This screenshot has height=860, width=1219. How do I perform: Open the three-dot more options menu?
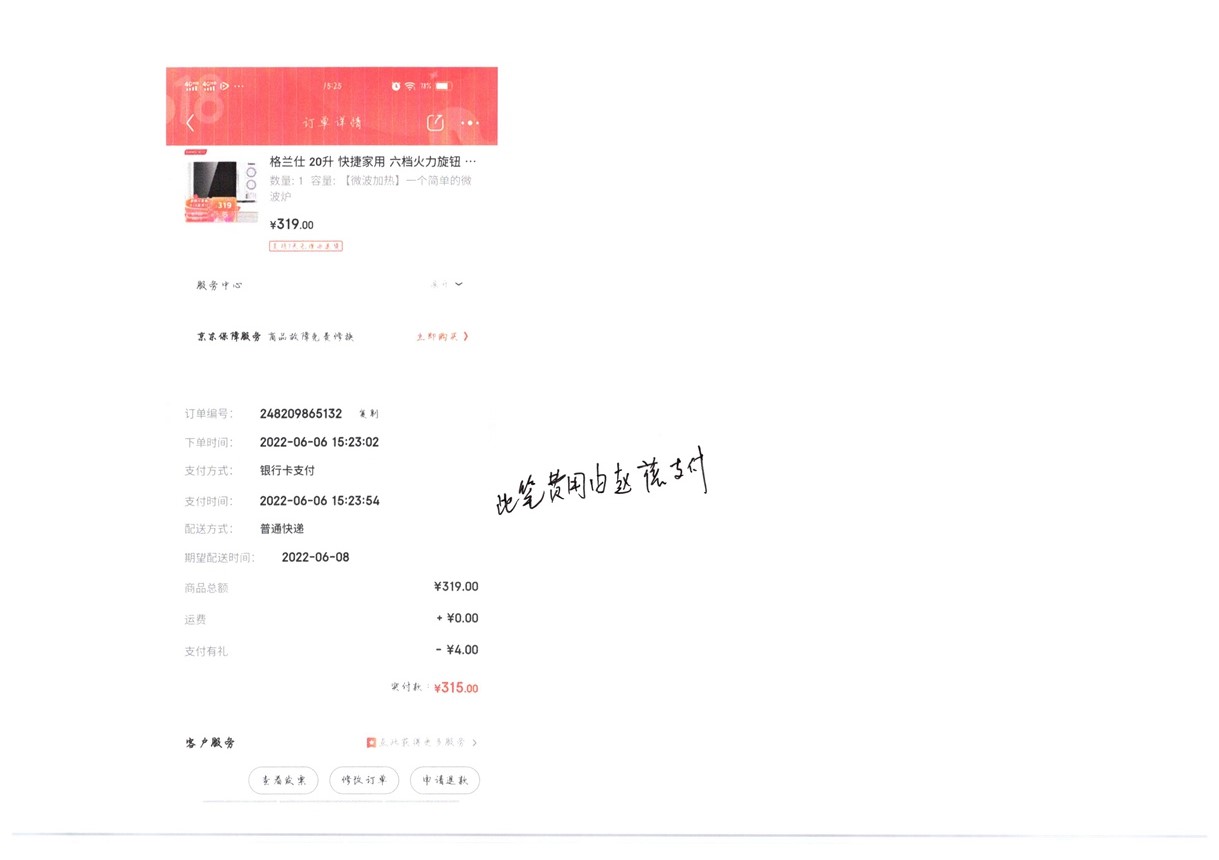point(470,123)
